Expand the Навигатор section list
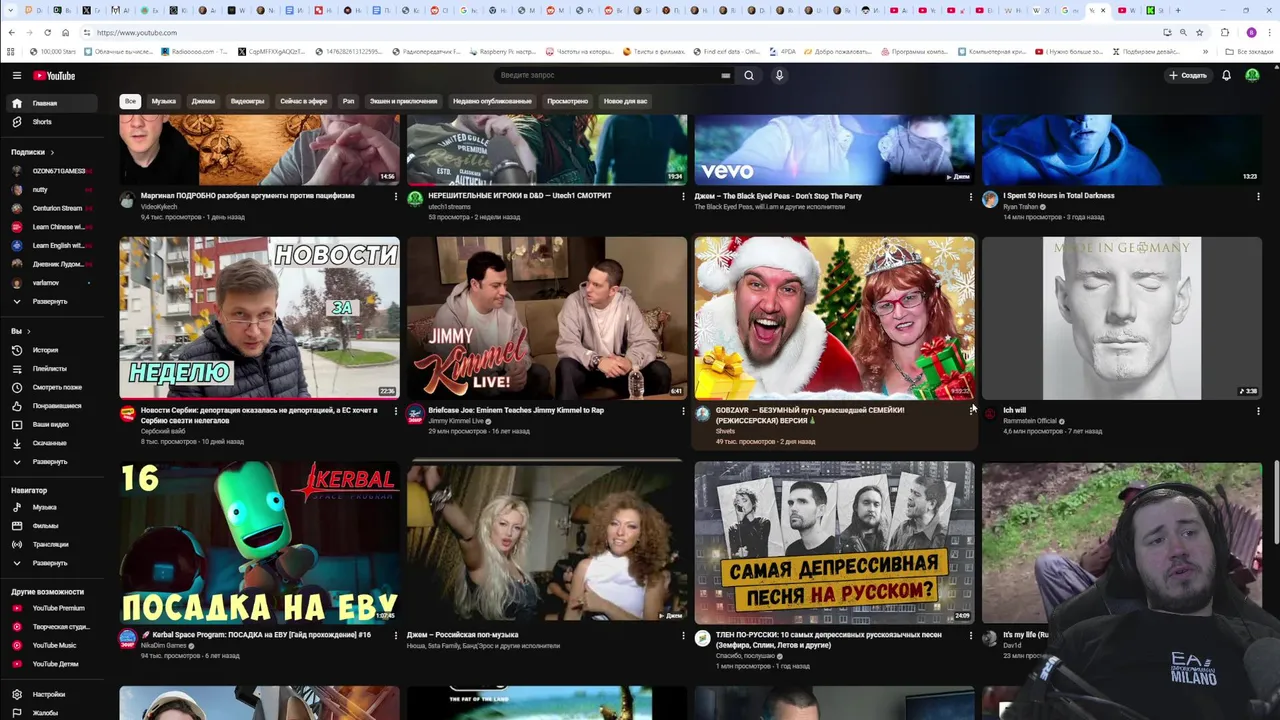 52,563
